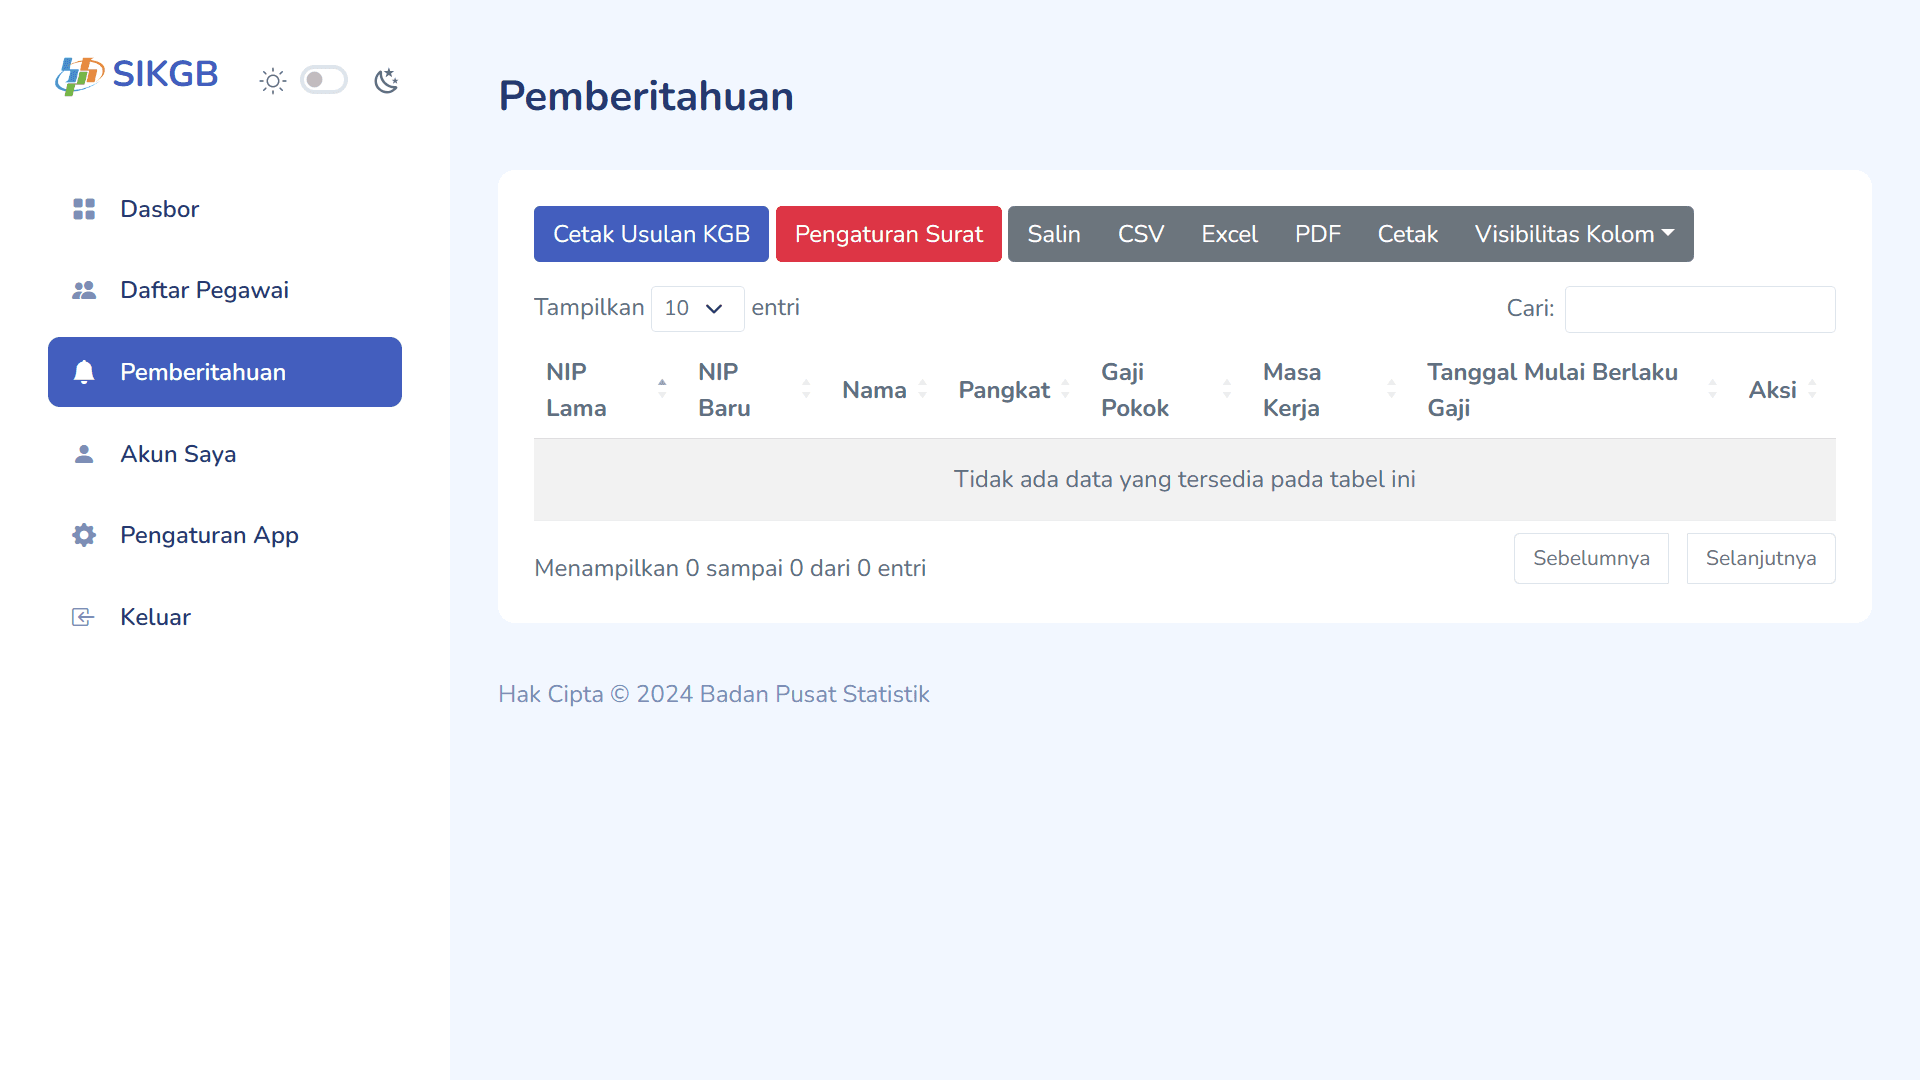Click the Keluar logout icon
Image resolution: width=1920 pixels, height=1080 pixels.
click(84, 616)
